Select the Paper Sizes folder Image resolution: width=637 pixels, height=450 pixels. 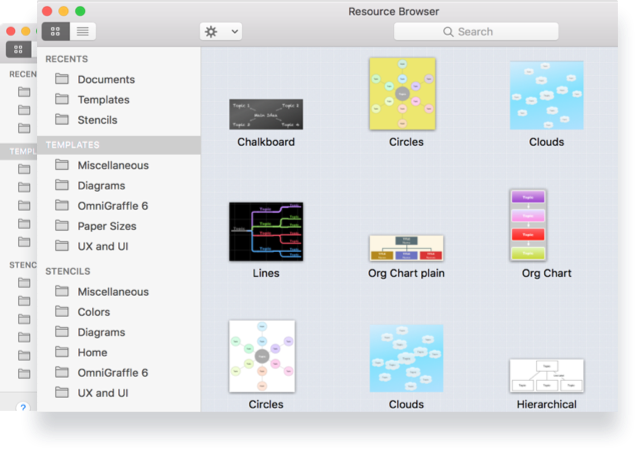119,226
